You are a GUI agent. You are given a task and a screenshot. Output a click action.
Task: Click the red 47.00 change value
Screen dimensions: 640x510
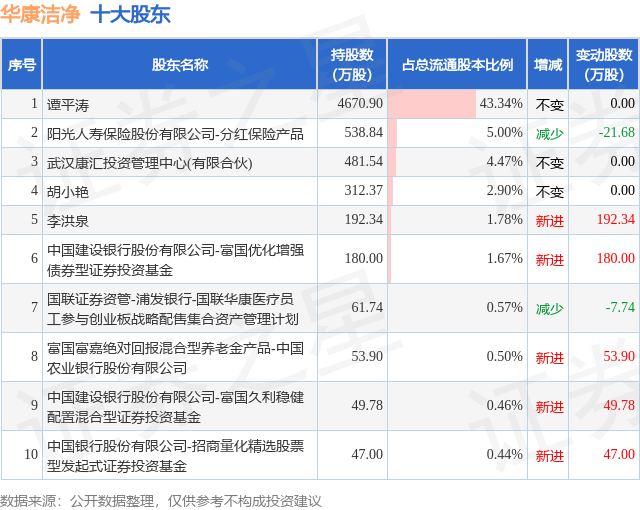point(619,454)
